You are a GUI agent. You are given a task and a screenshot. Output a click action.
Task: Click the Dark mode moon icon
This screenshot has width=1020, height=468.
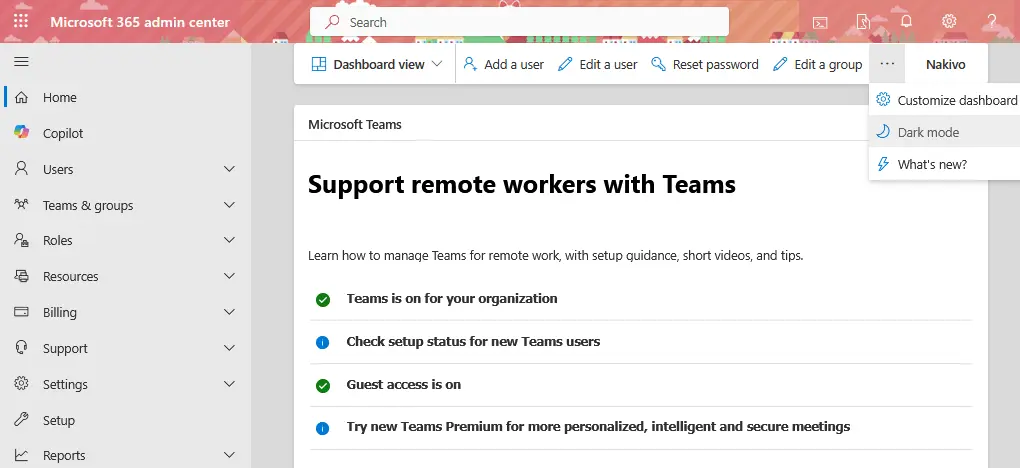[x=883, y=132]
